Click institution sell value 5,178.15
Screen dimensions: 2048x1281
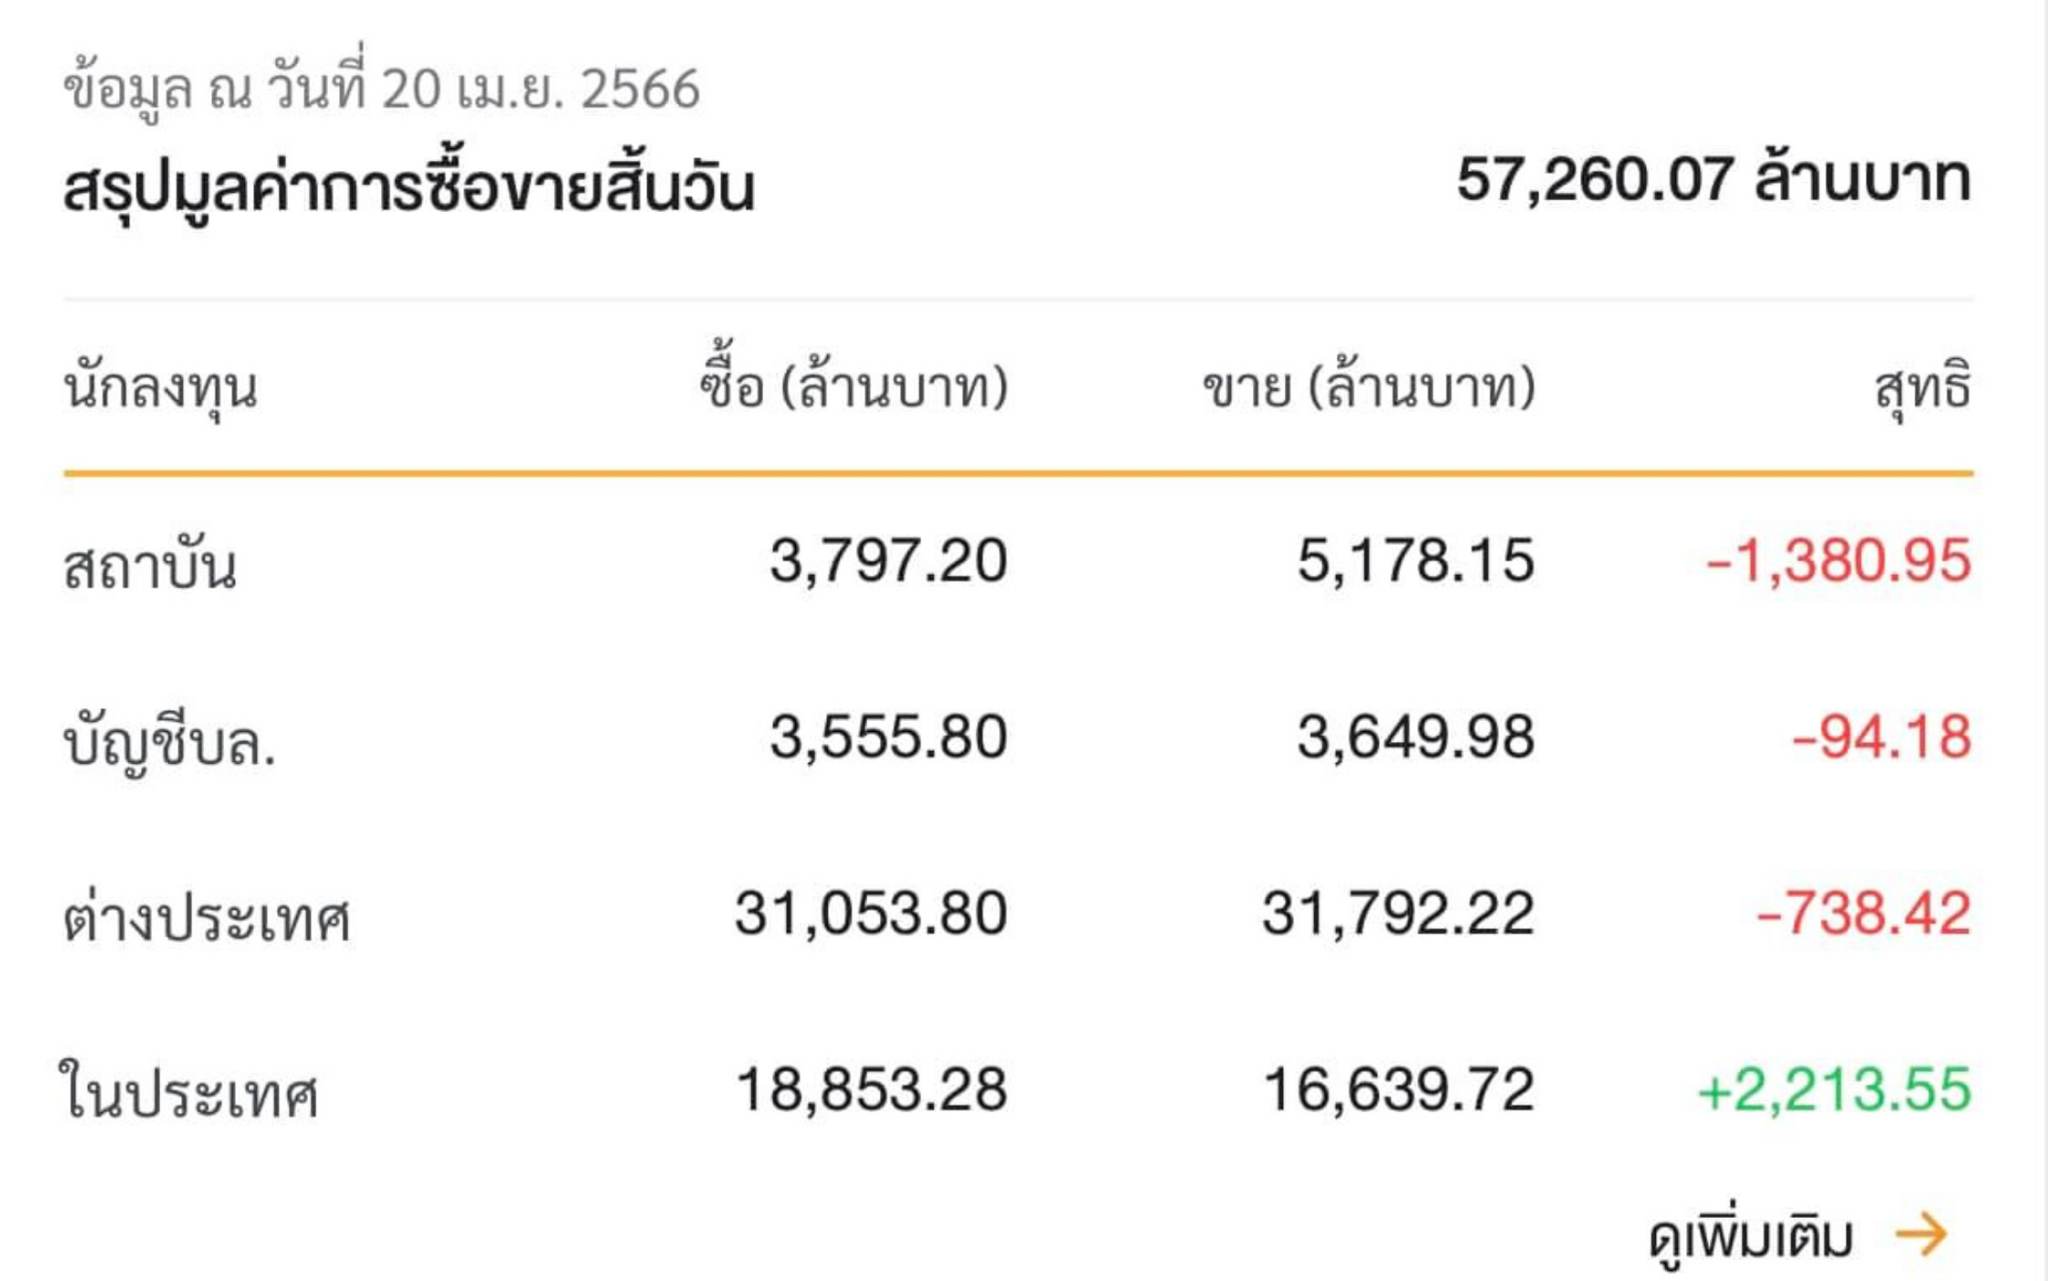[x=1416, y=560]
